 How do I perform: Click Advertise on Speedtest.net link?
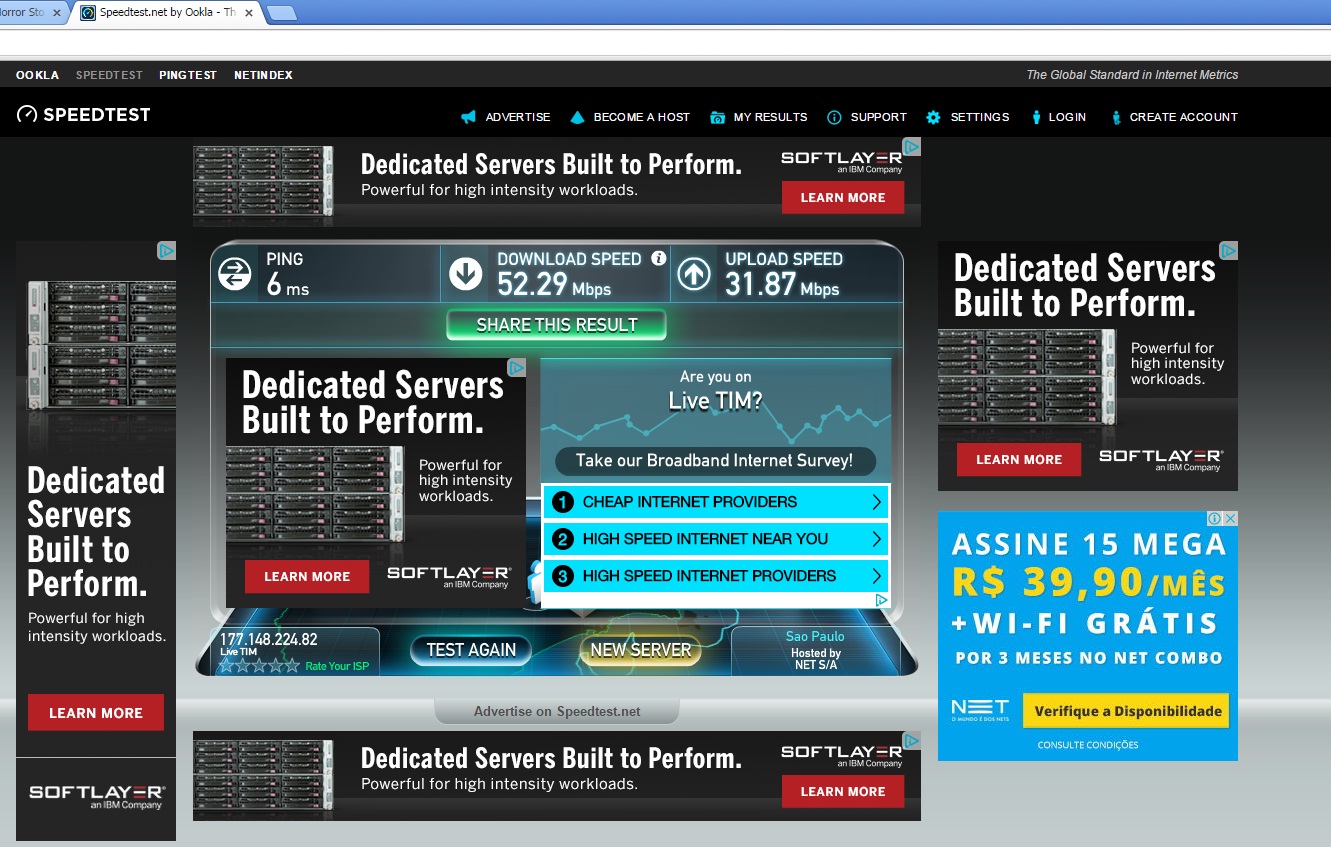(557, 712)
